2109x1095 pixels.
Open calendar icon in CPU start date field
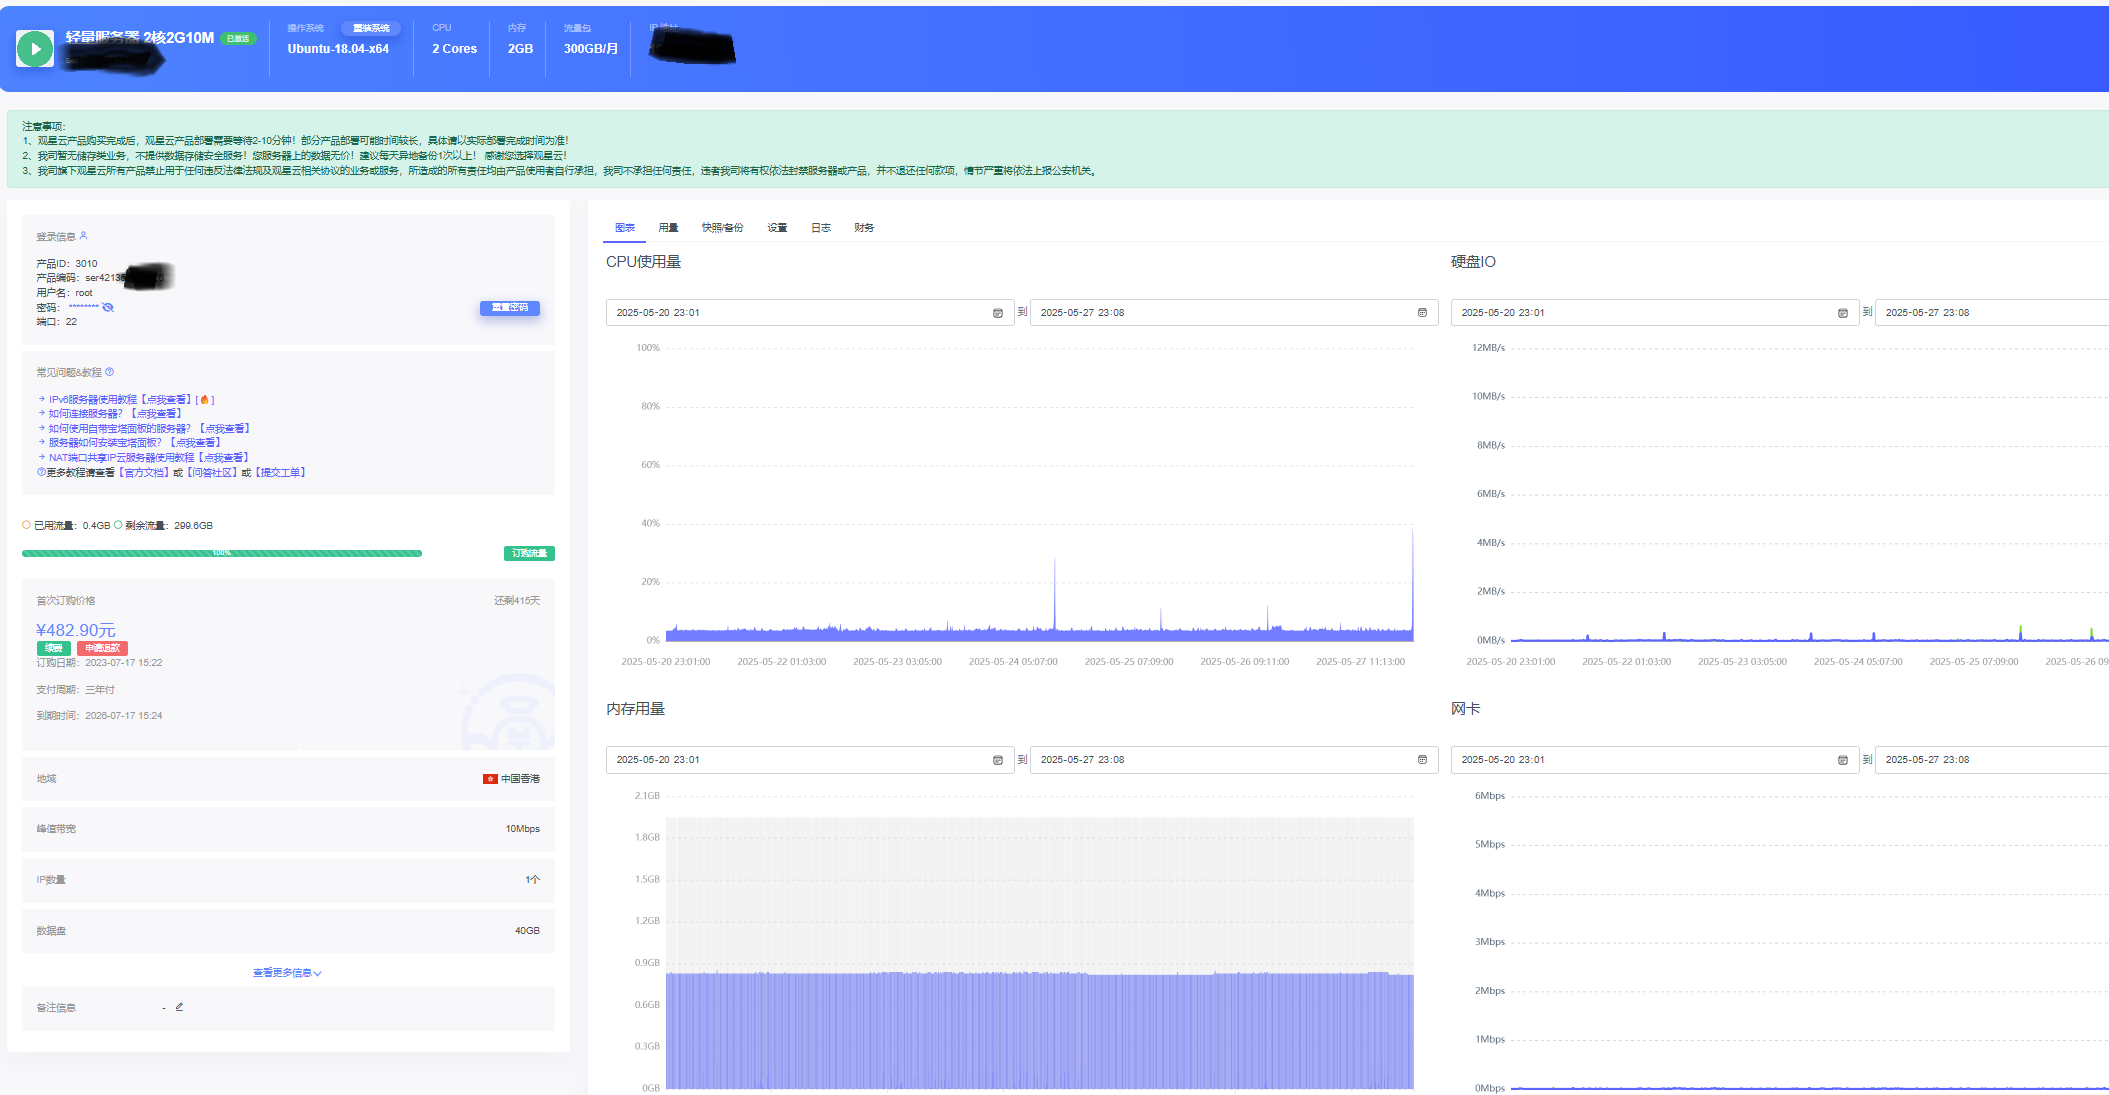pyautogui.click(x=997, y=313)
